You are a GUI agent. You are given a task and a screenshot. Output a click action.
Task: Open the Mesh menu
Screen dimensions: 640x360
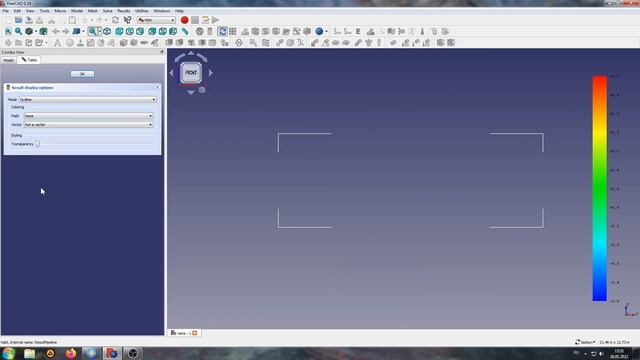click(93, 11)
